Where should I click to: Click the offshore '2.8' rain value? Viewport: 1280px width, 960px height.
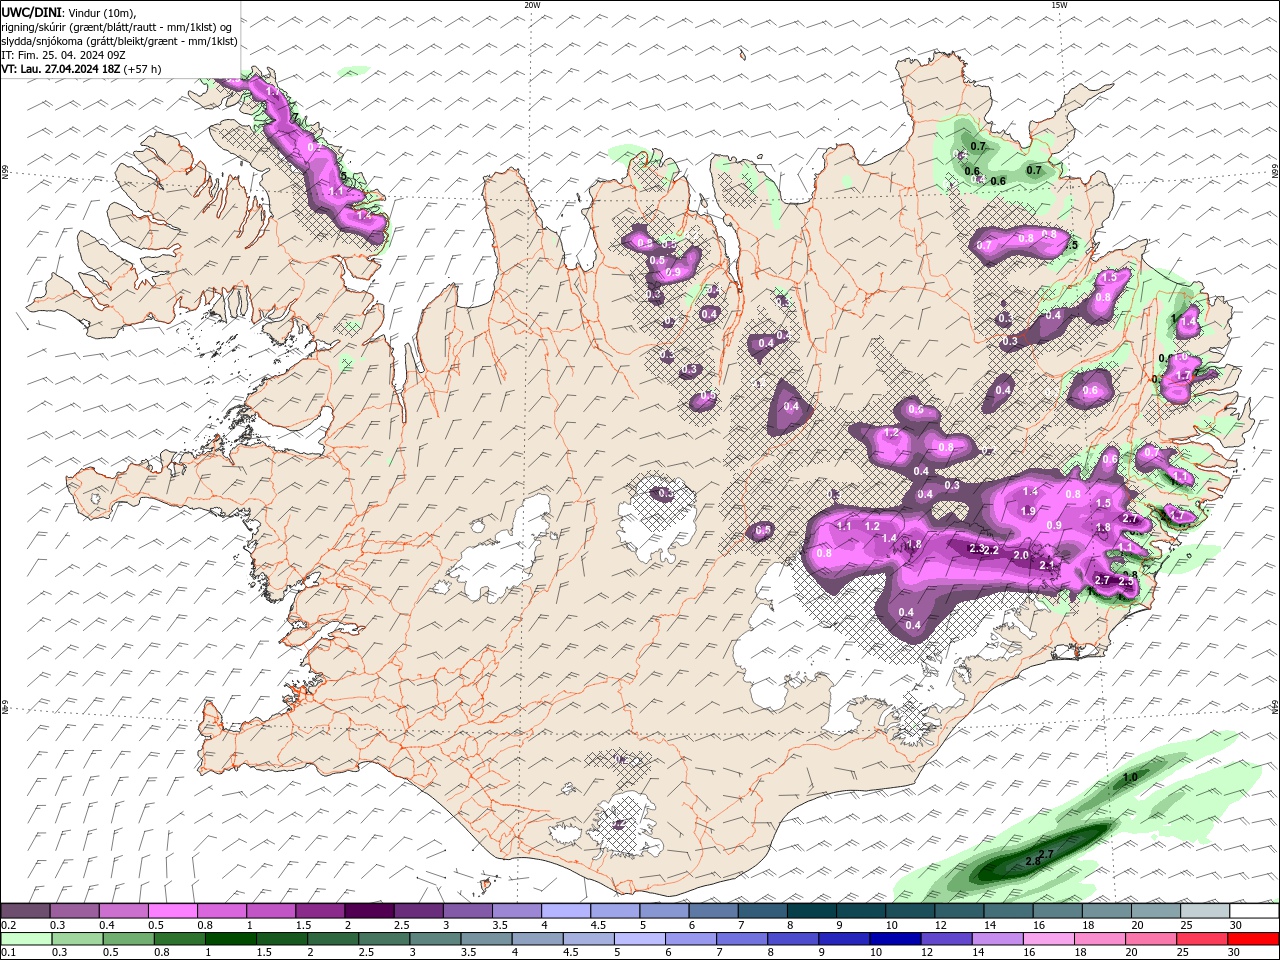click(x=1033, y=861)
